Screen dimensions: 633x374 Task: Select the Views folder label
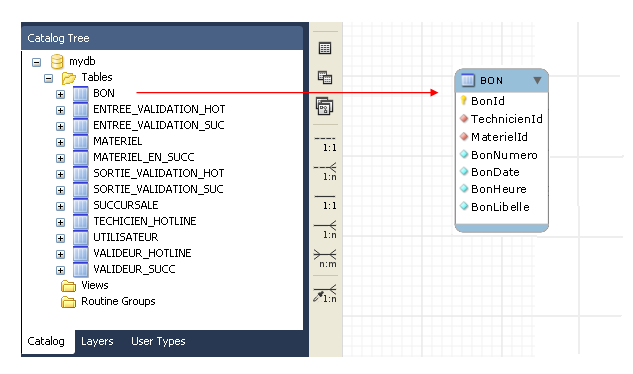point(94,285)
